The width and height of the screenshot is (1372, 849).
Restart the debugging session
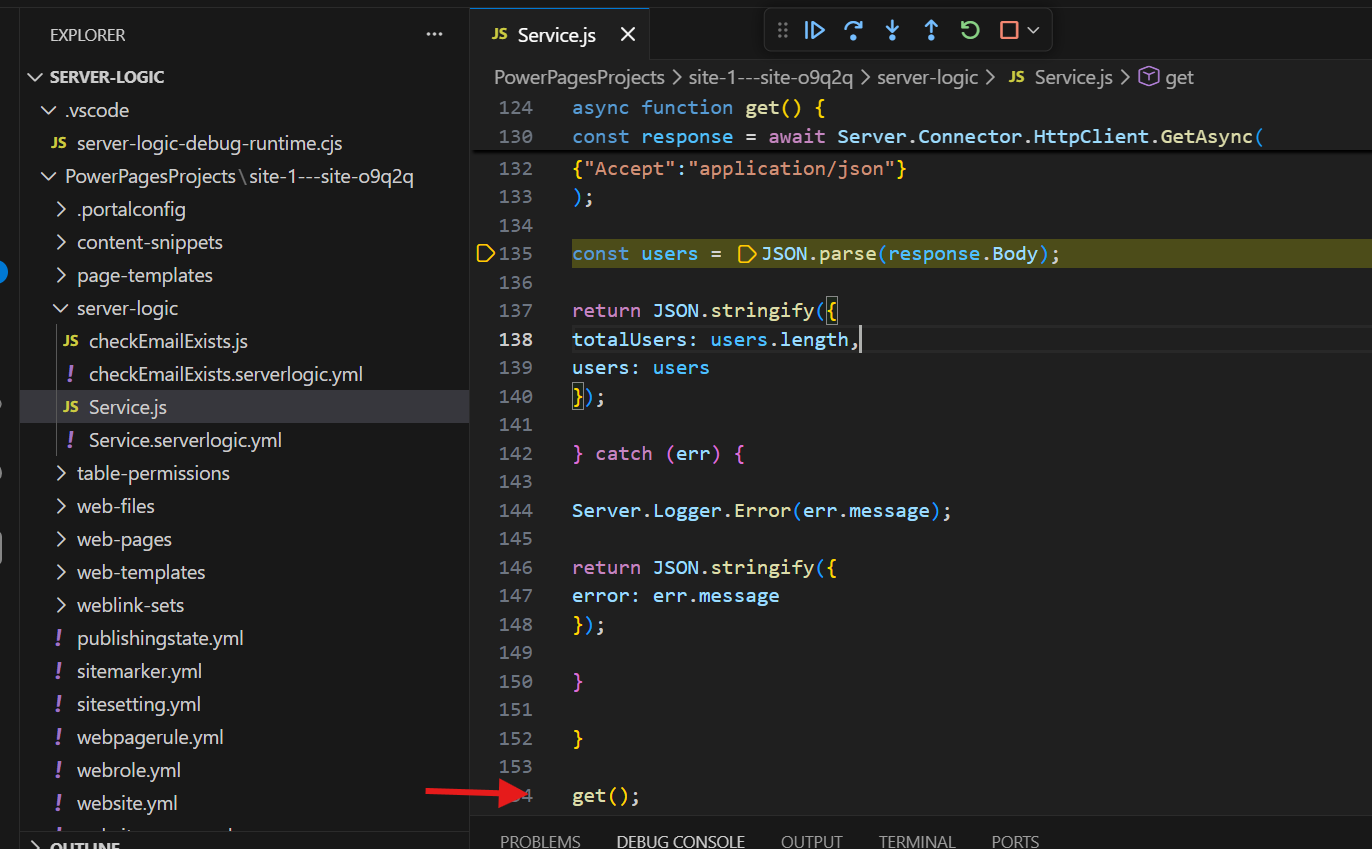pyautogui.click(x=970, y=30)
